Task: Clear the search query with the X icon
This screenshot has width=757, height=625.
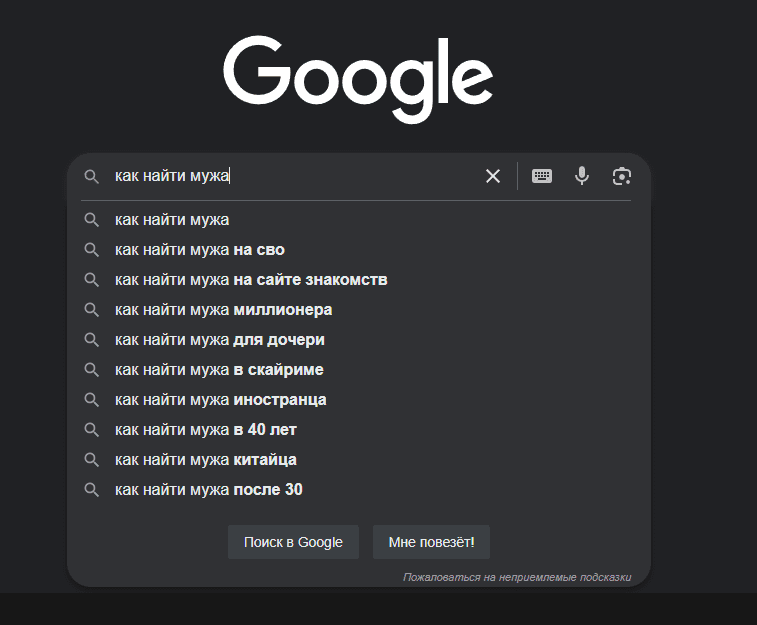Action: click(492, 176)
